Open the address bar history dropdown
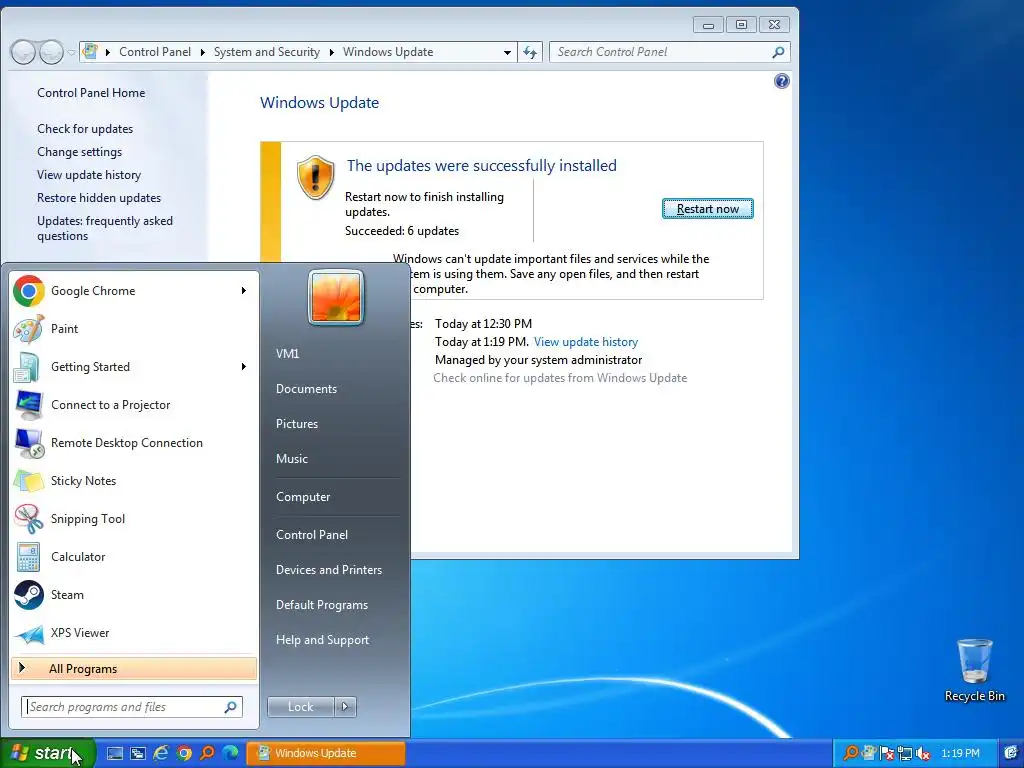Screen dimensions: 1024x768 (x=507, y=52)
